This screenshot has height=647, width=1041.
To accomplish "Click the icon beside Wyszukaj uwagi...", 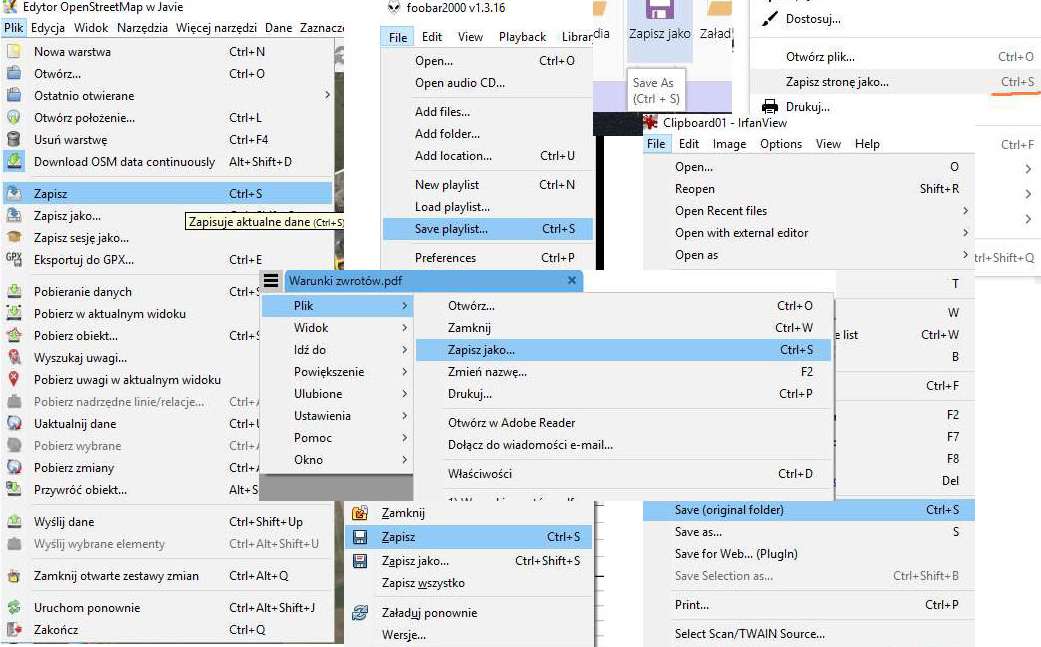I will click(14, 357).
